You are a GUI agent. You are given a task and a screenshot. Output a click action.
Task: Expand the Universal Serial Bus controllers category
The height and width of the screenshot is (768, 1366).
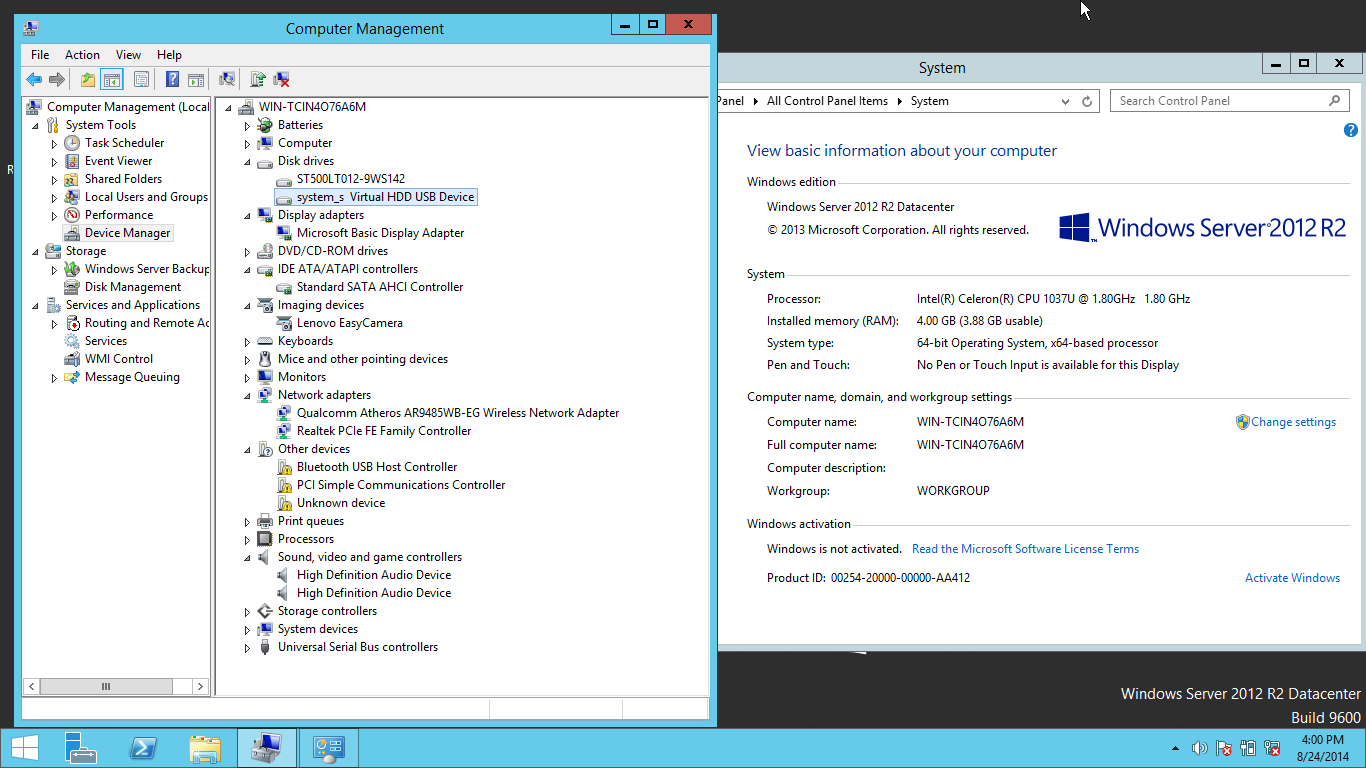click(x=248, y=648)
